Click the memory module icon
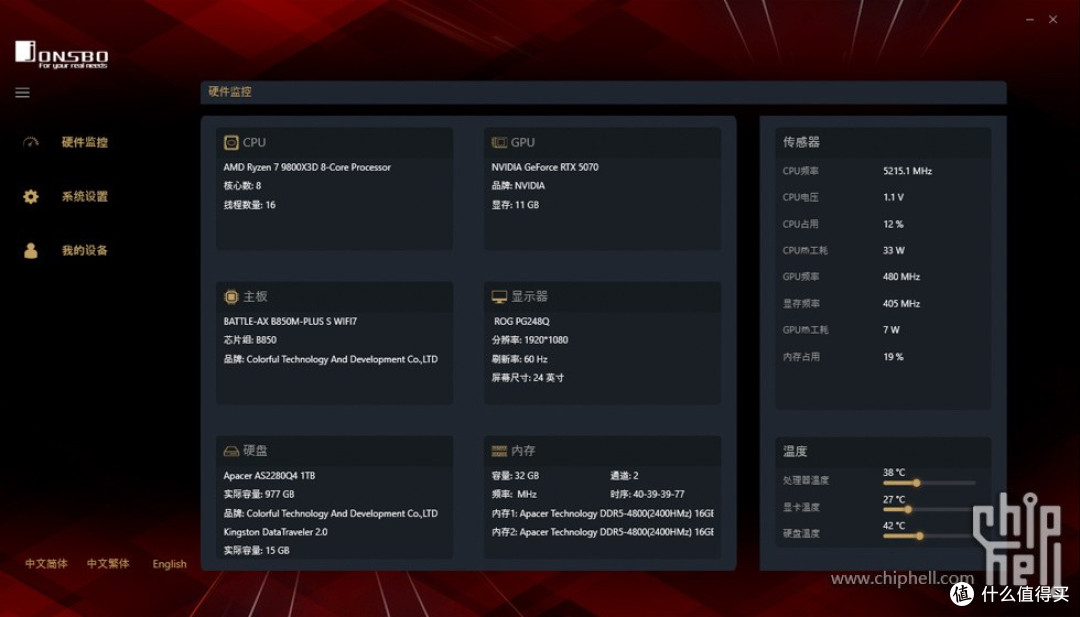Viewport: 1080px width, 617px height. click(499, 451)
